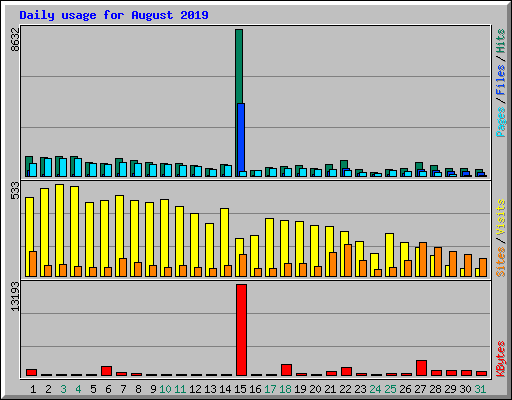Click day label 19 on the x-axis

pyautogui.click(x=300, y=389)
